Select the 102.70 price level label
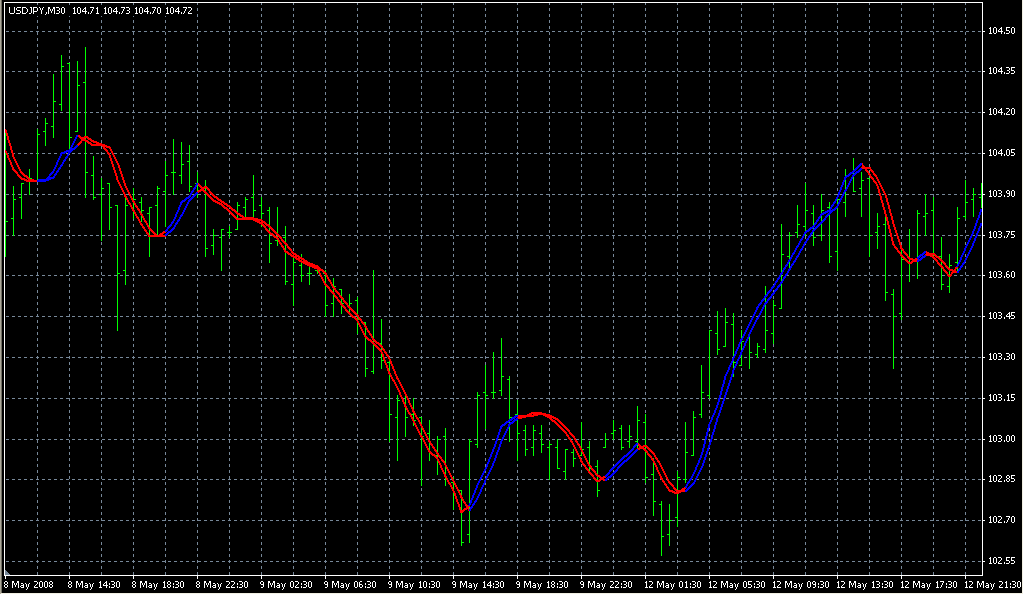The width and height of the screenshot is (1024, 594). coord(1001,520)
